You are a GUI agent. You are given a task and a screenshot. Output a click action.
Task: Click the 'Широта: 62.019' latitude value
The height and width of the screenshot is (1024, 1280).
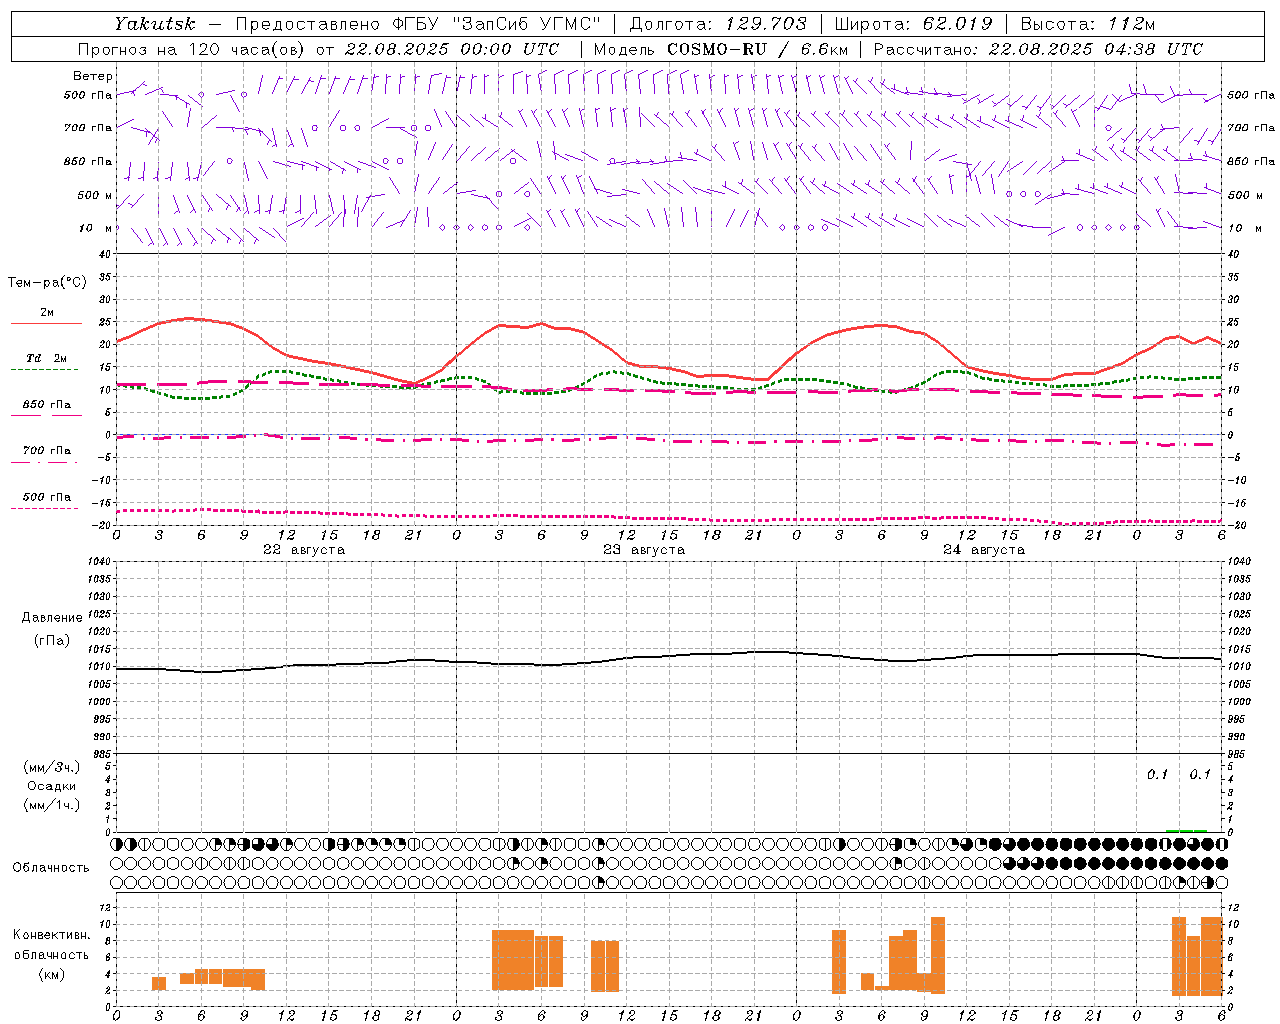tap(913, 24)
